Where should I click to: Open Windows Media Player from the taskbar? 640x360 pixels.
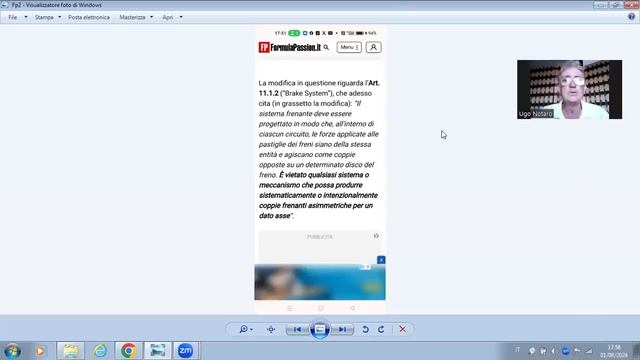[40, 351]
